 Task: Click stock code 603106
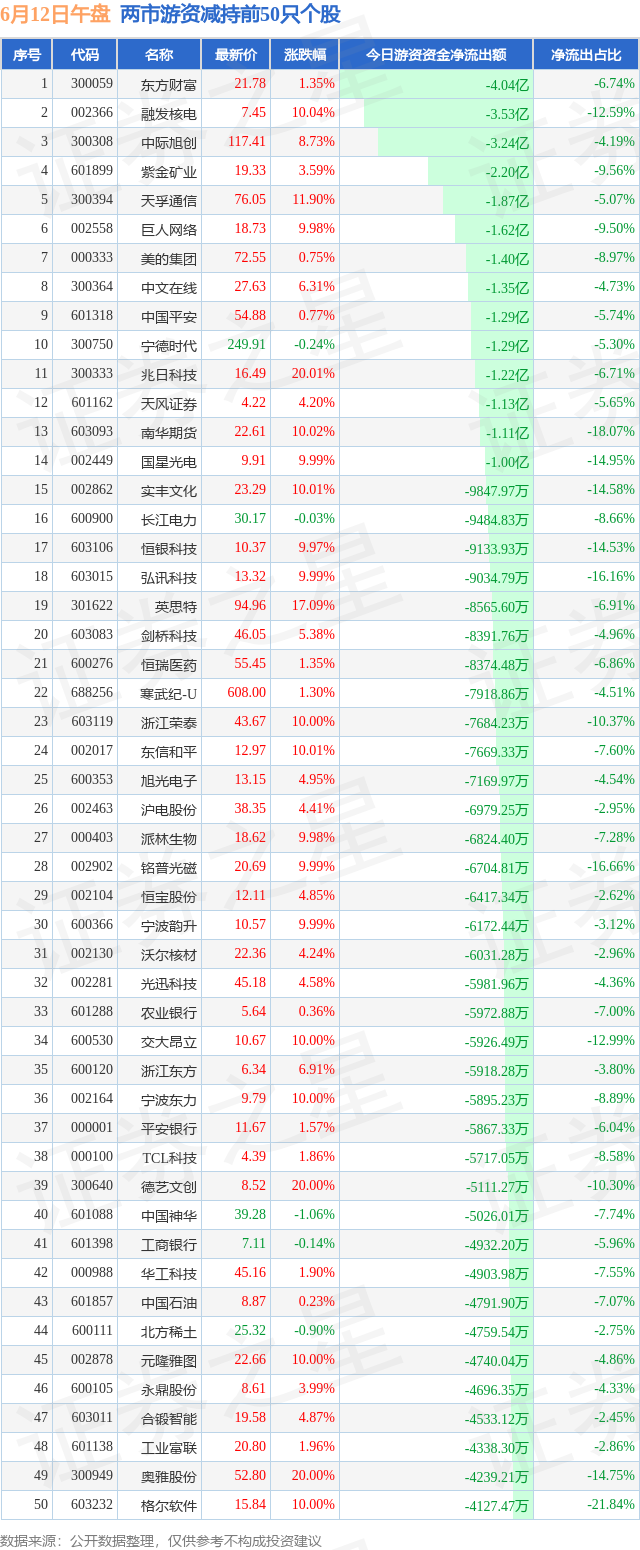92,548
